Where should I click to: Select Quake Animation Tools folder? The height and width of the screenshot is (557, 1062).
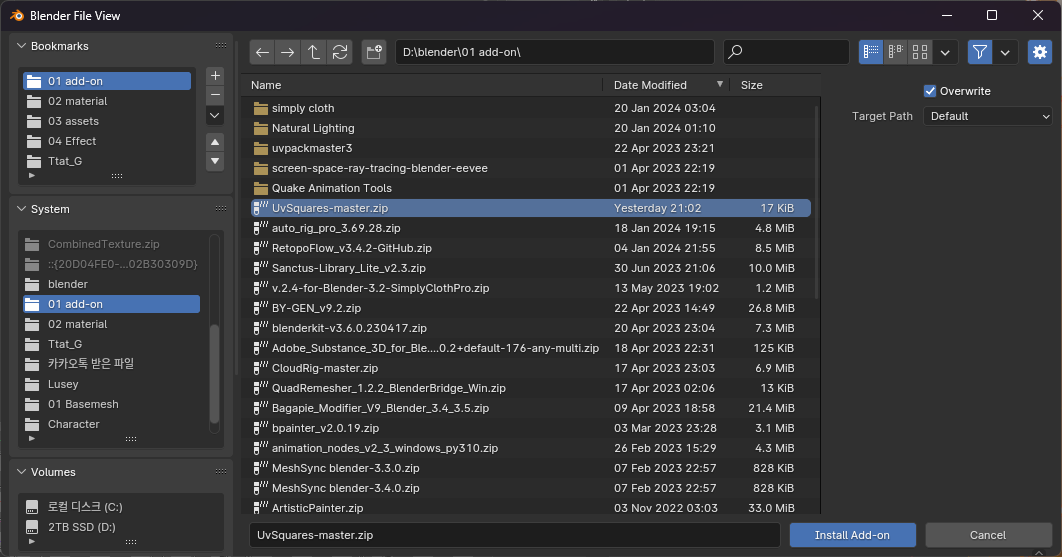(530, 188)
